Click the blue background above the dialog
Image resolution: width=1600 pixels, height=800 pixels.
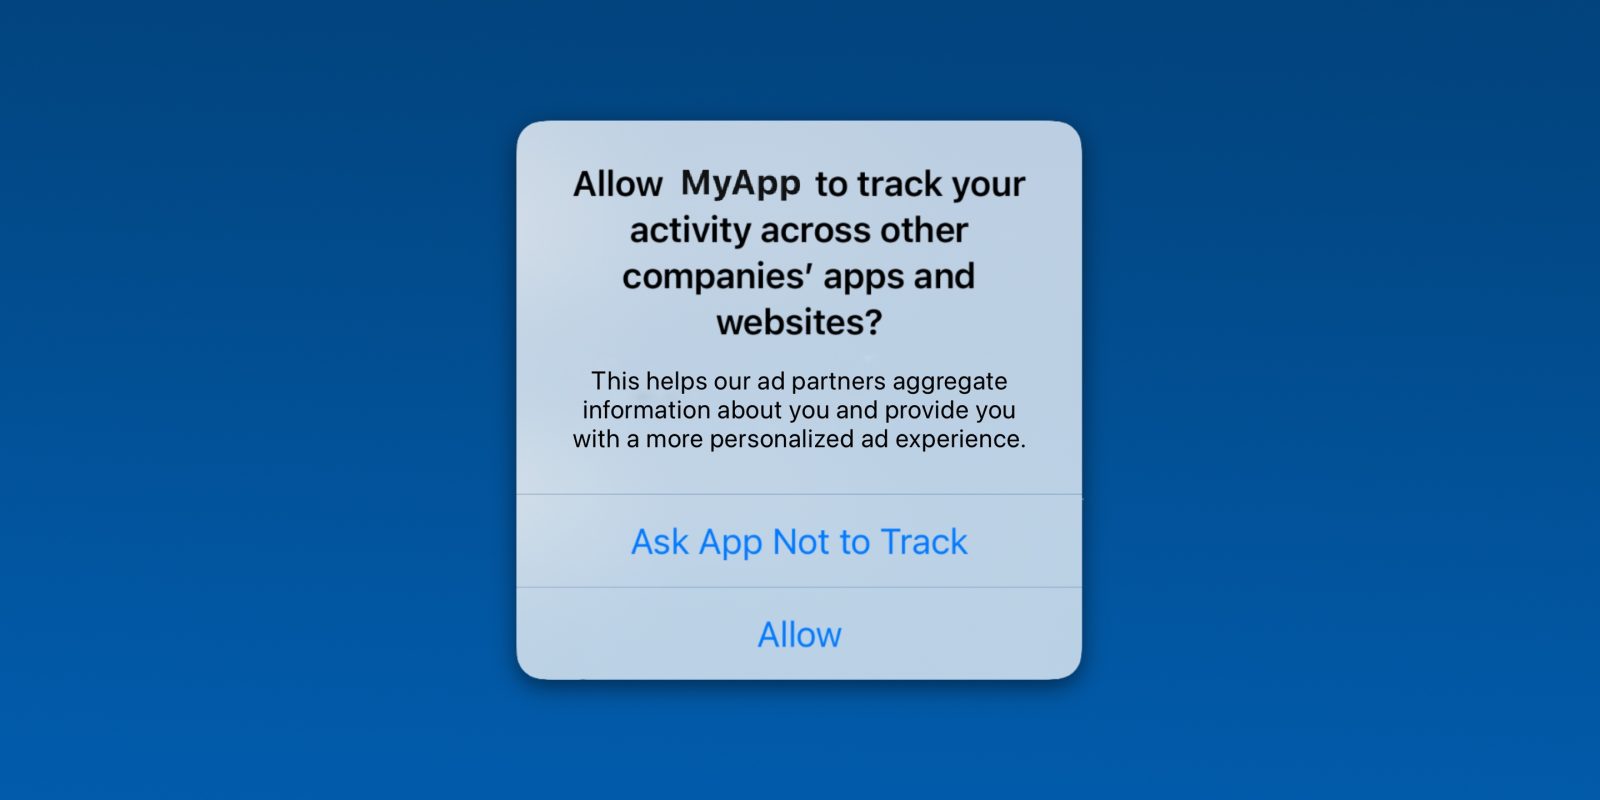click(799, 60)
